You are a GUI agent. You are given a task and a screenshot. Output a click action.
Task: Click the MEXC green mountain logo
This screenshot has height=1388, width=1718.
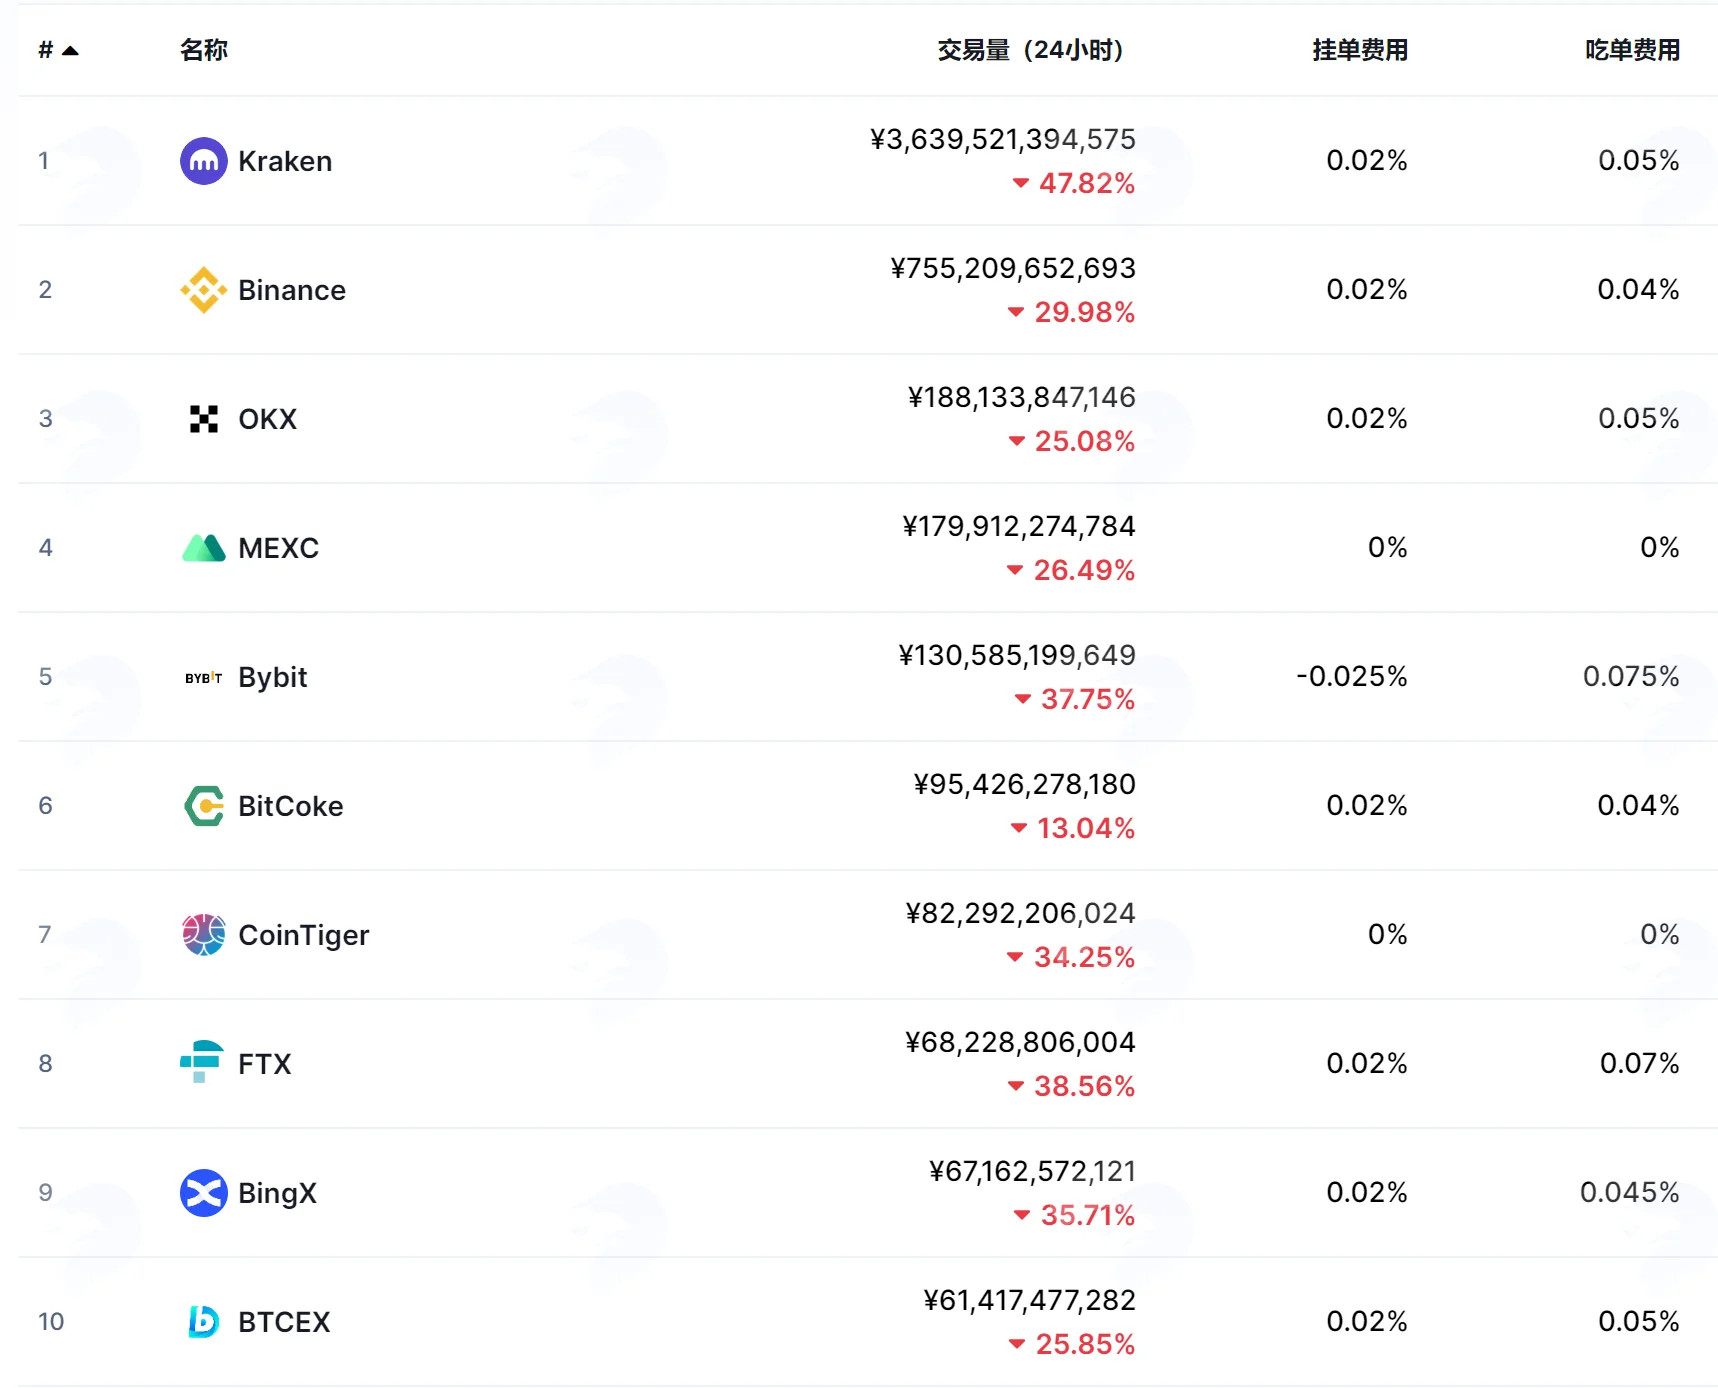pyautogui.click(x=204, y=548)
